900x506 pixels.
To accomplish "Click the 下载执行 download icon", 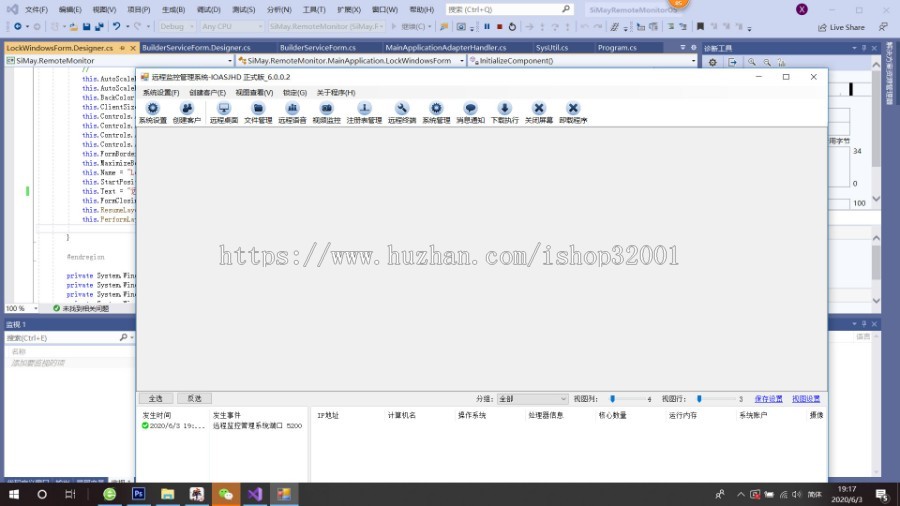I will tap(505, 112).
